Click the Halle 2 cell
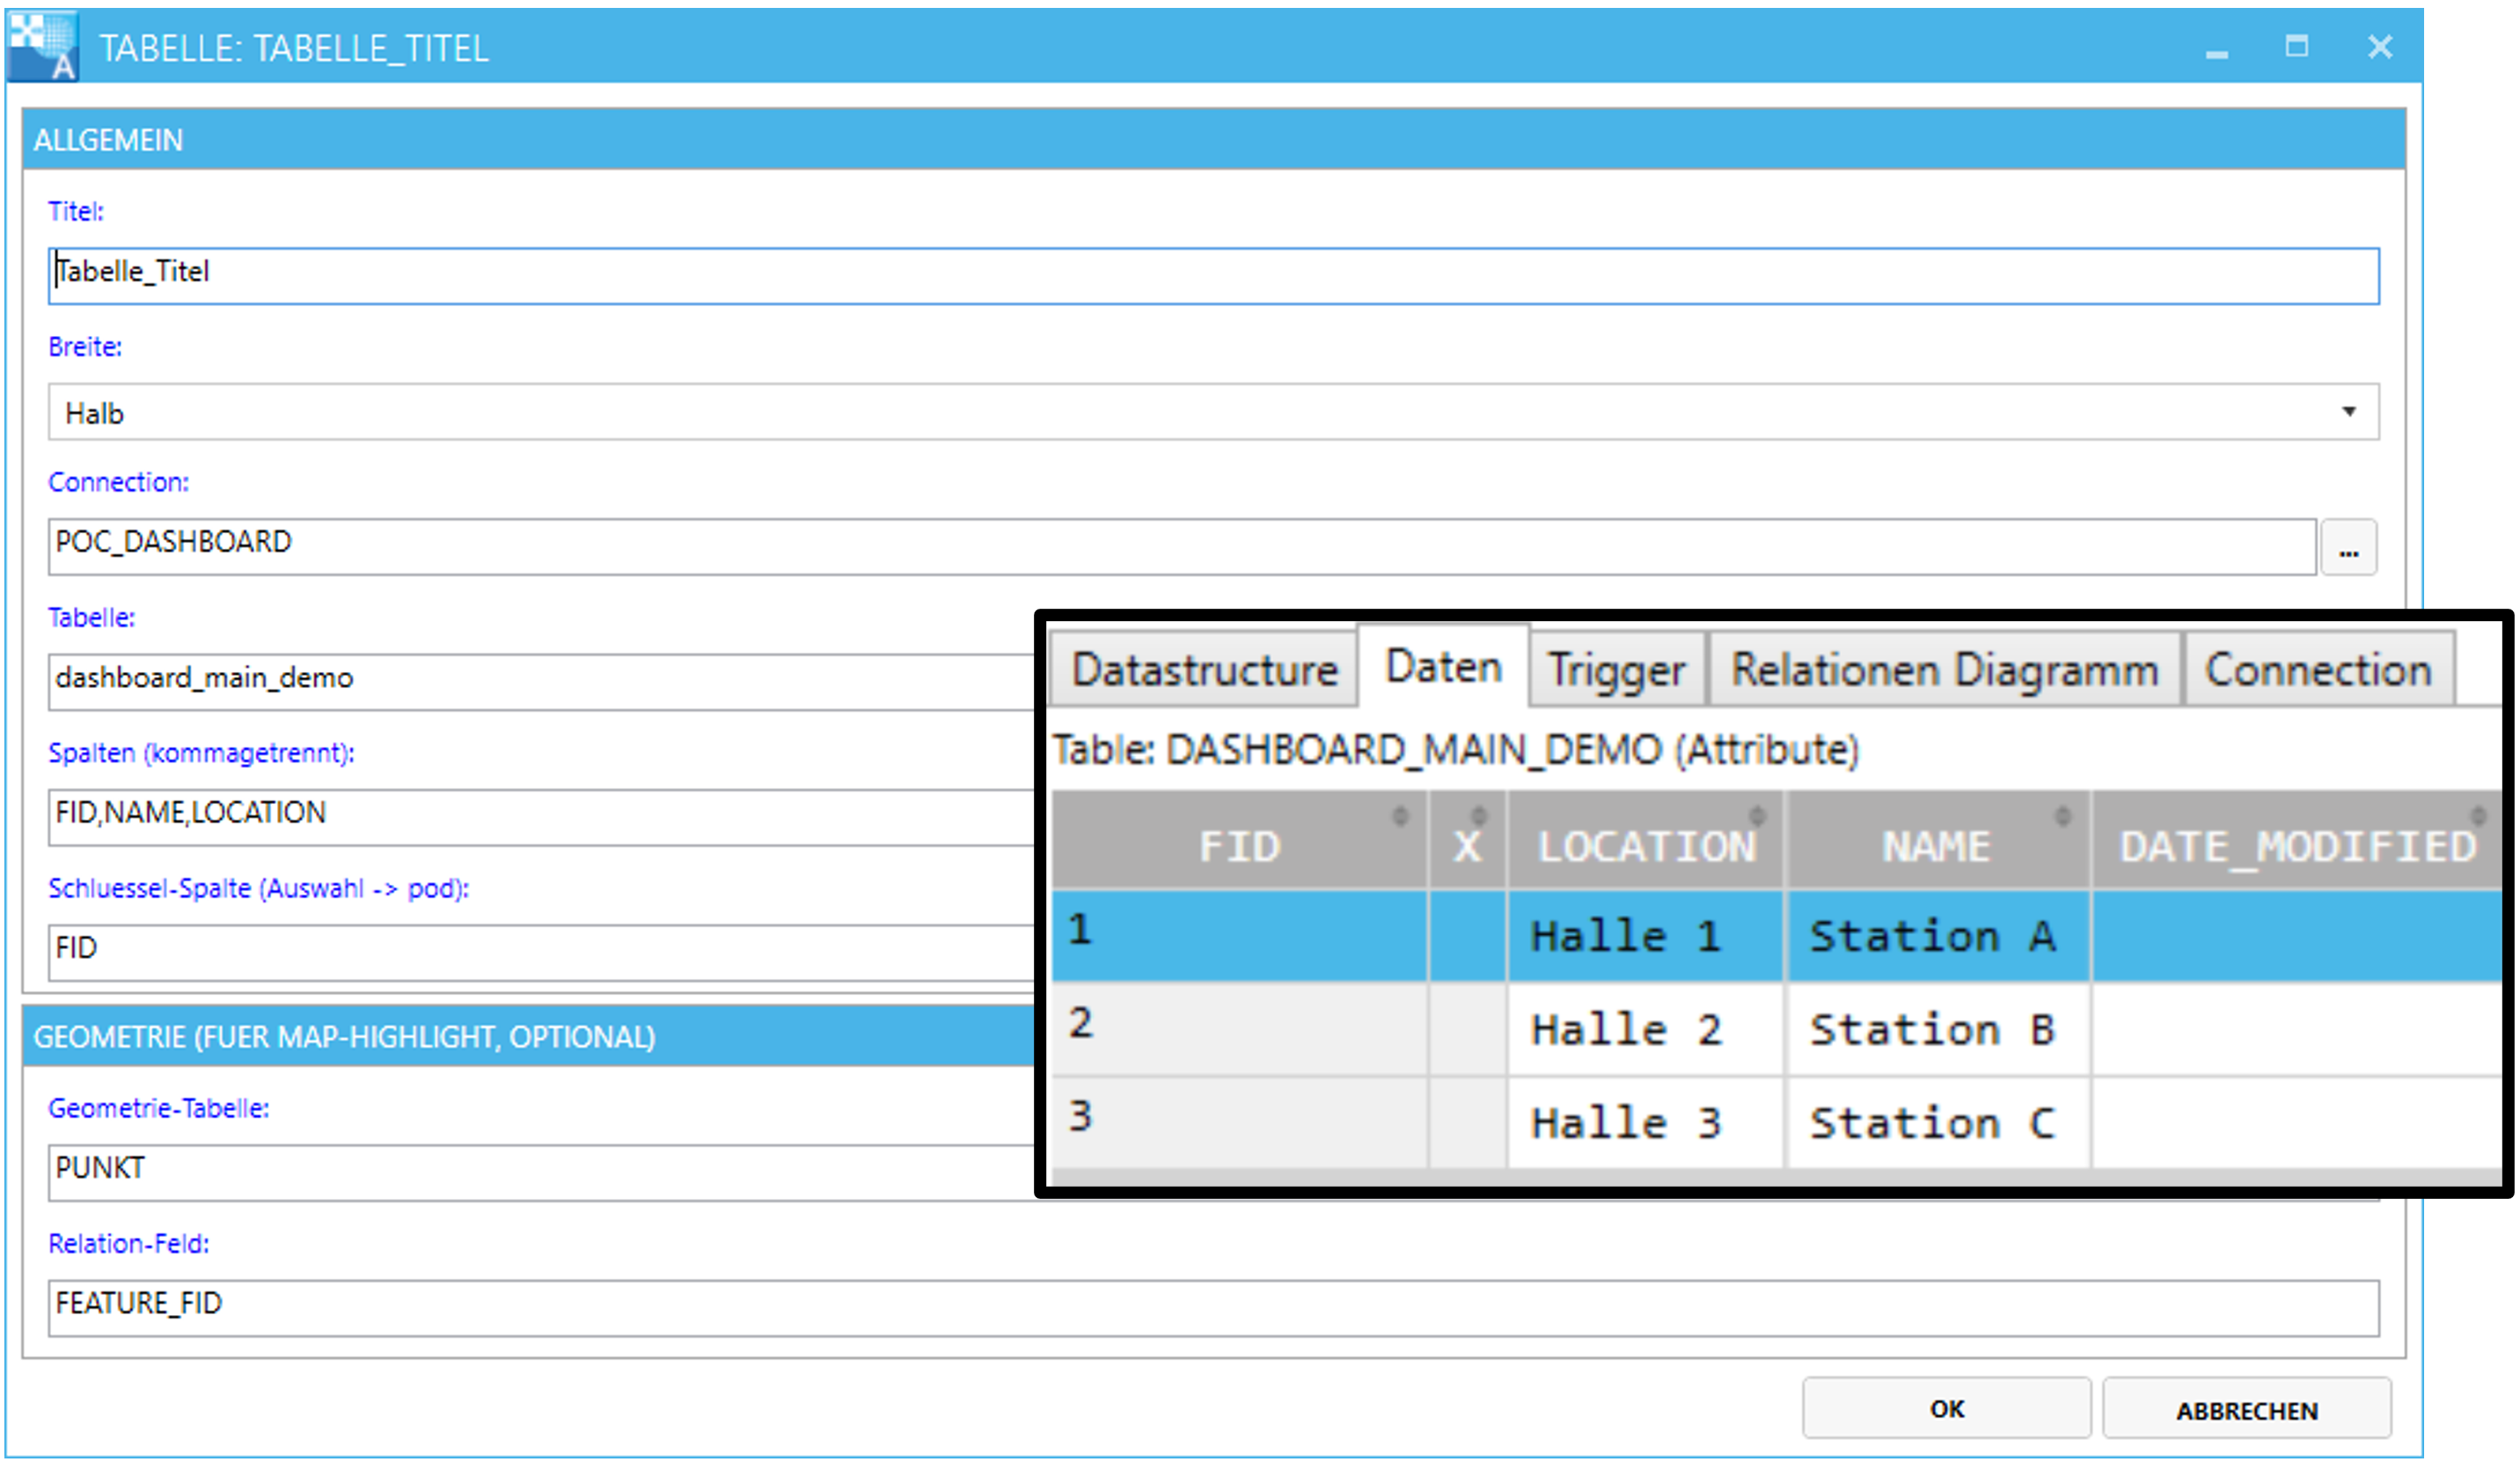Screen dimensions: 2520x1469 tap(1645, 1029)
